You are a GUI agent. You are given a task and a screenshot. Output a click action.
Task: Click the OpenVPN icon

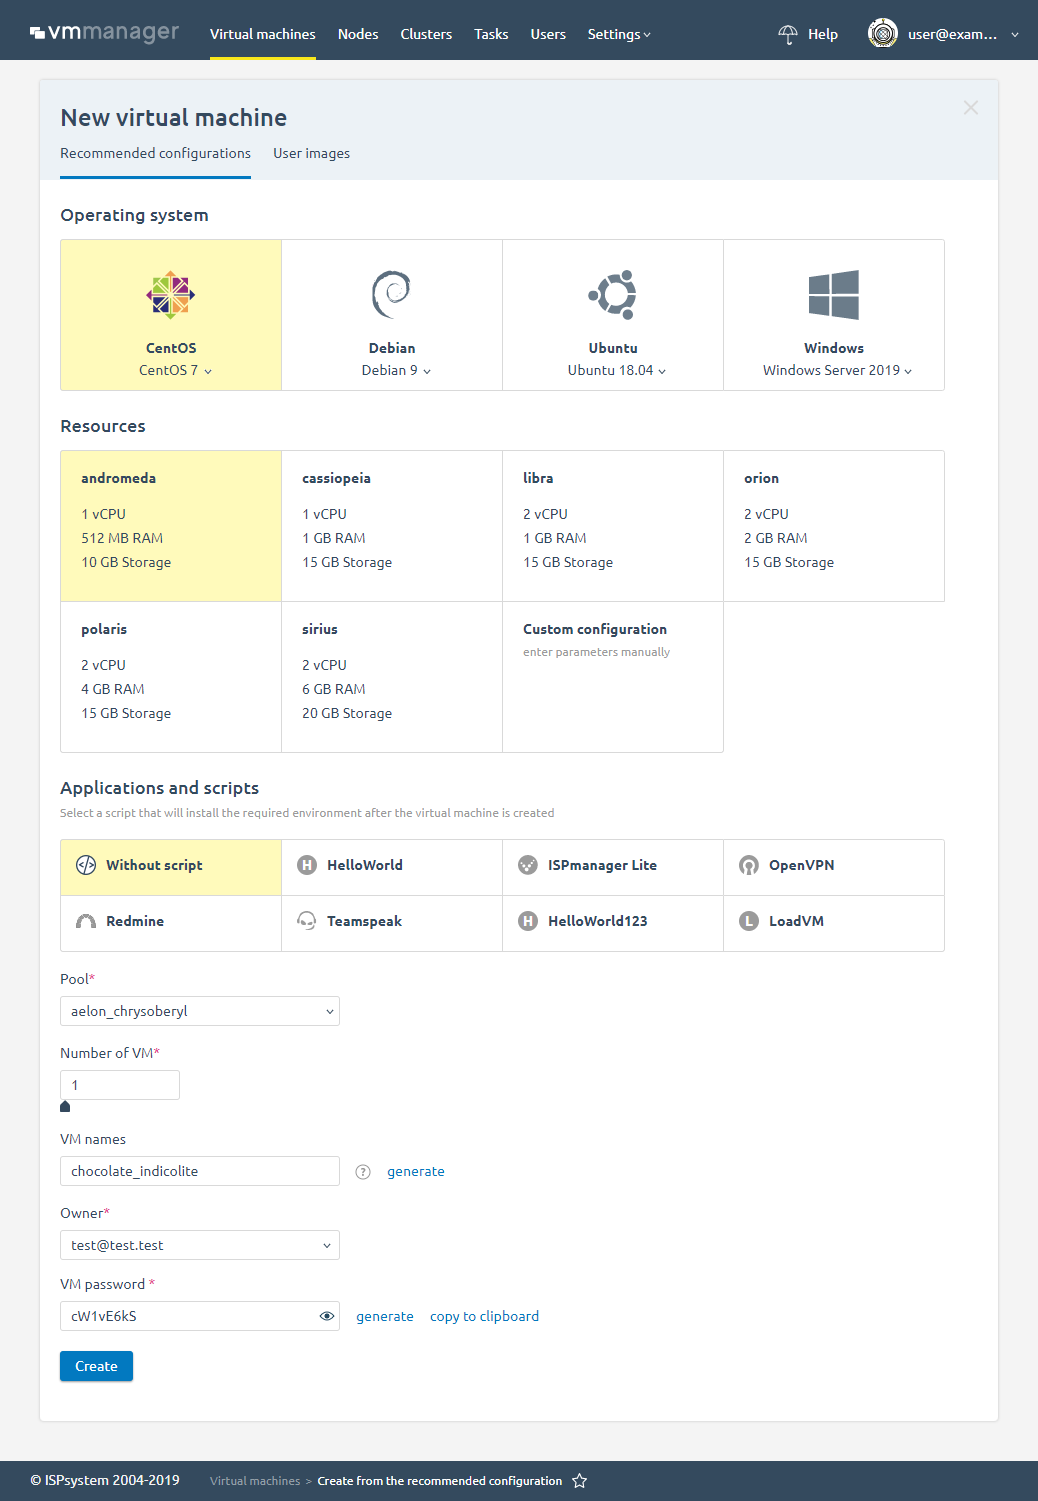click(x=749, y=865)
